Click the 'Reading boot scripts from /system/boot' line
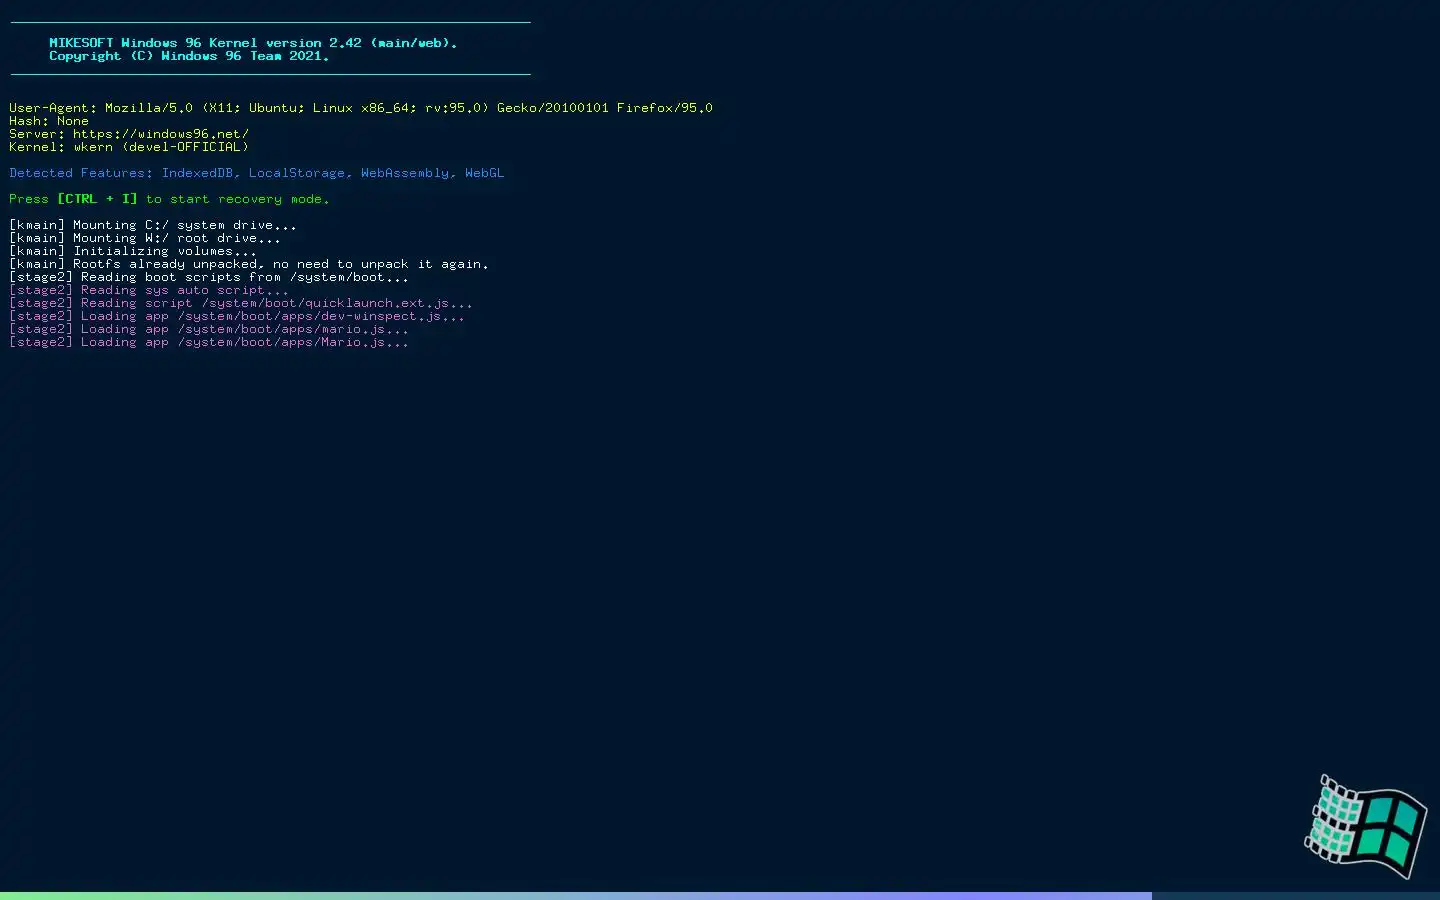The height and width of the screenshot is (900, 1440). click(x=209, y=277)
